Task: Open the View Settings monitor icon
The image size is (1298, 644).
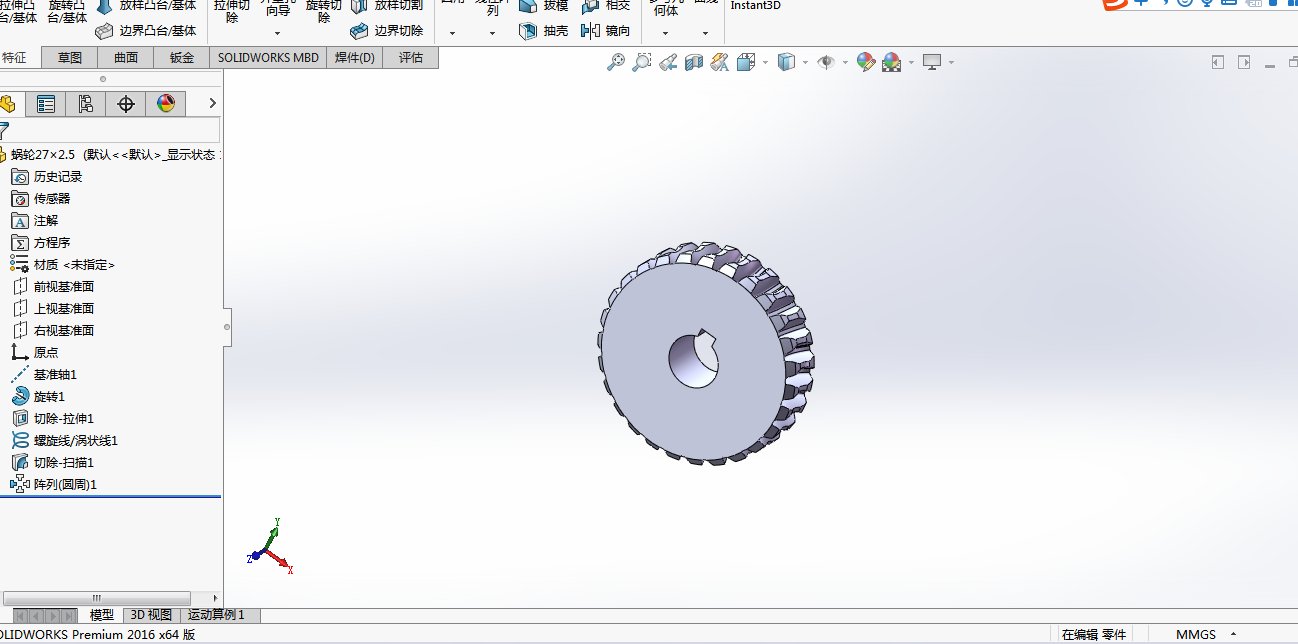Action: tap(932, 62)
